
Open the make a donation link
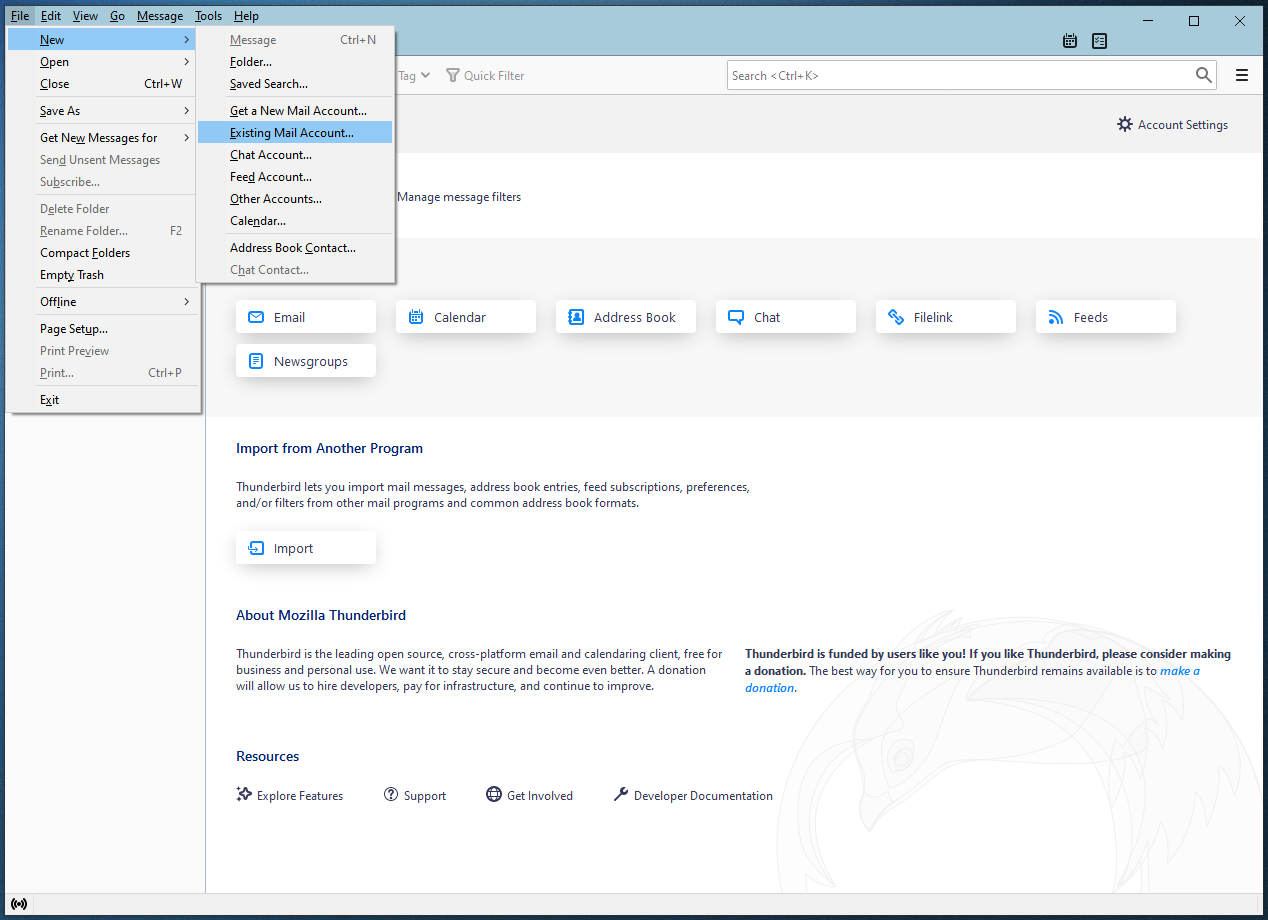1179,671
